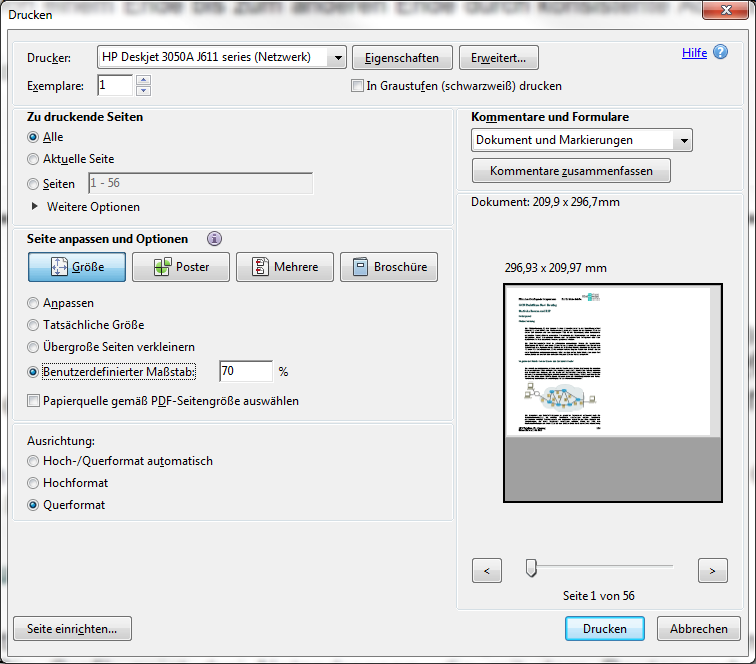Viewport: 756px width, 664px height.
Task: Click the blue Hilfe question mark icon
Action: [x=720, y=53]
